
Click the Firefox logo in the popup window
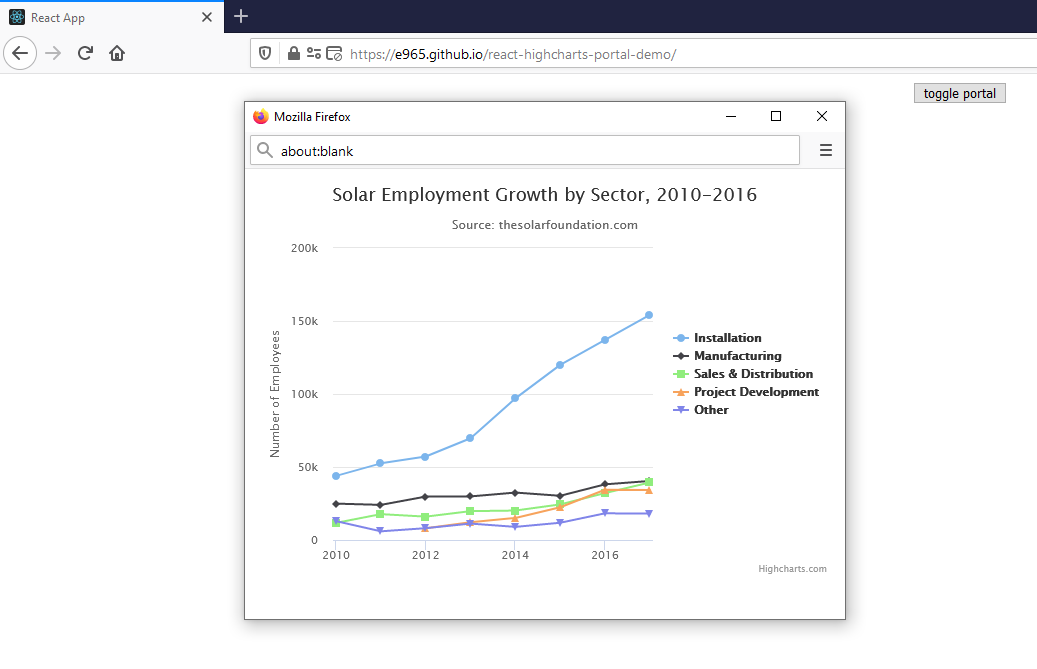click(261, 116)
